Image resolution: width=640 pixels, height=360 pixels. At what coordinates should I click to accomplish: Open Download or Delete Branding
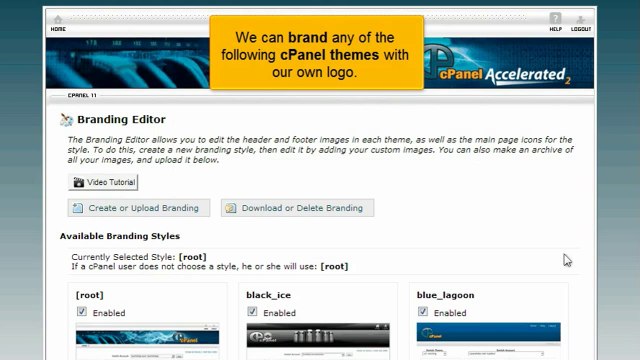[x=297, y=208]
